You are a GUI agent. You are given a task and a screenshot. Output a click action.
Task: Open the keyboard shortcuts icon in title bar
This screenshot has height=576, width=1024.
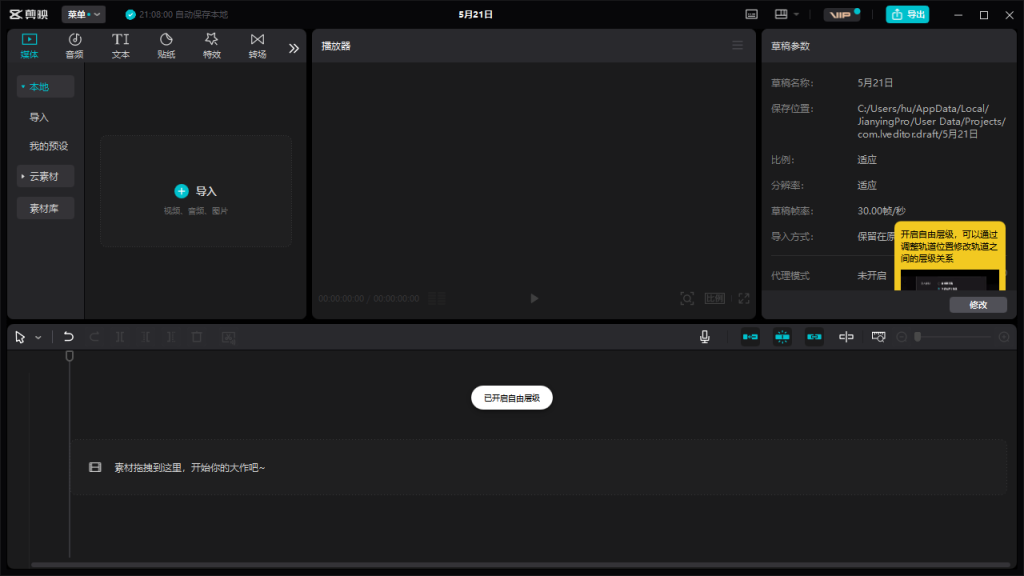click(752, 14)
